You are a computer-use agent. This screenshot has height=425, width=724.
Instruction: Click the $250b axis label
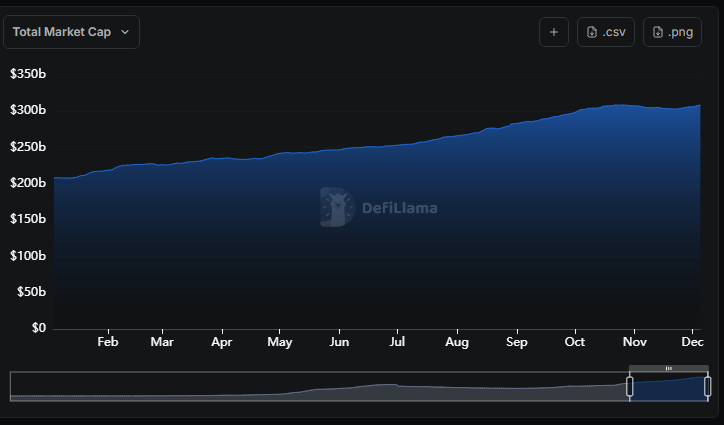click(28, 146)
